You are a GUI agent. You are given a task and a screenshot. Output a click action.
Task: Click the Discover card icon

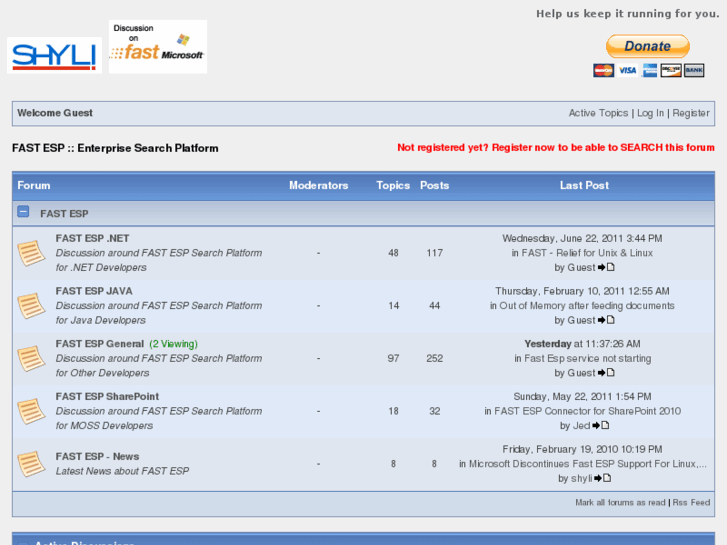tap(671, 71)
